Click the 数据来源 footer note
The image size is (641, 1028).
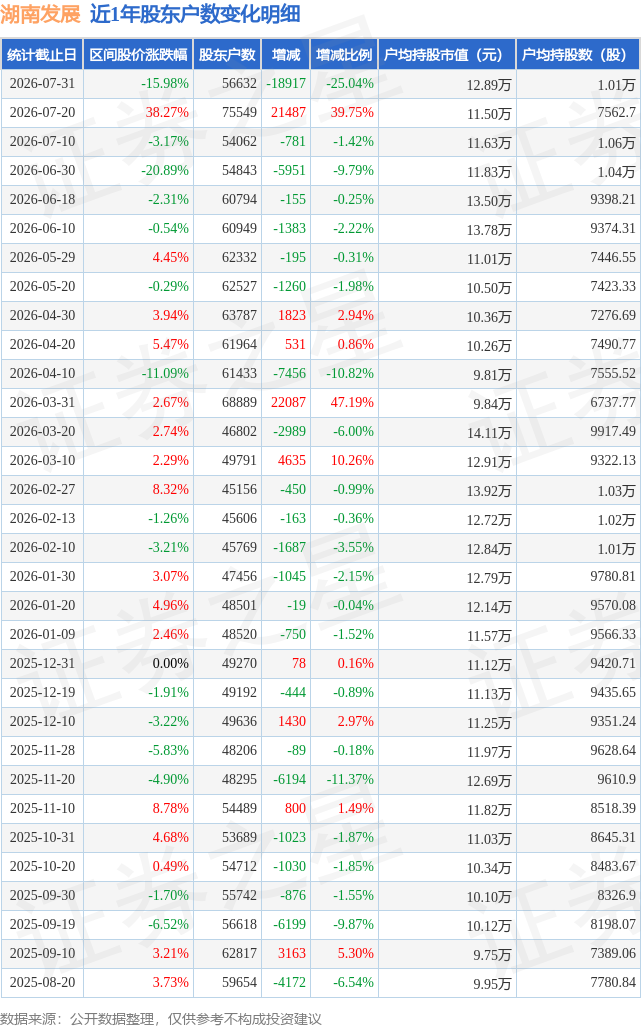(161, 1019)
